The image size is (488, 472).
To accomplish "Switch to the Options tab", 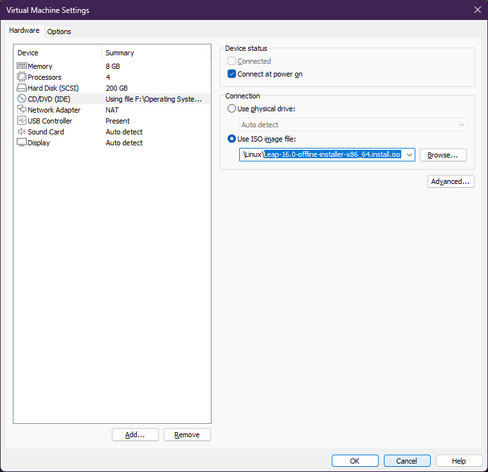I will point(59,31).
